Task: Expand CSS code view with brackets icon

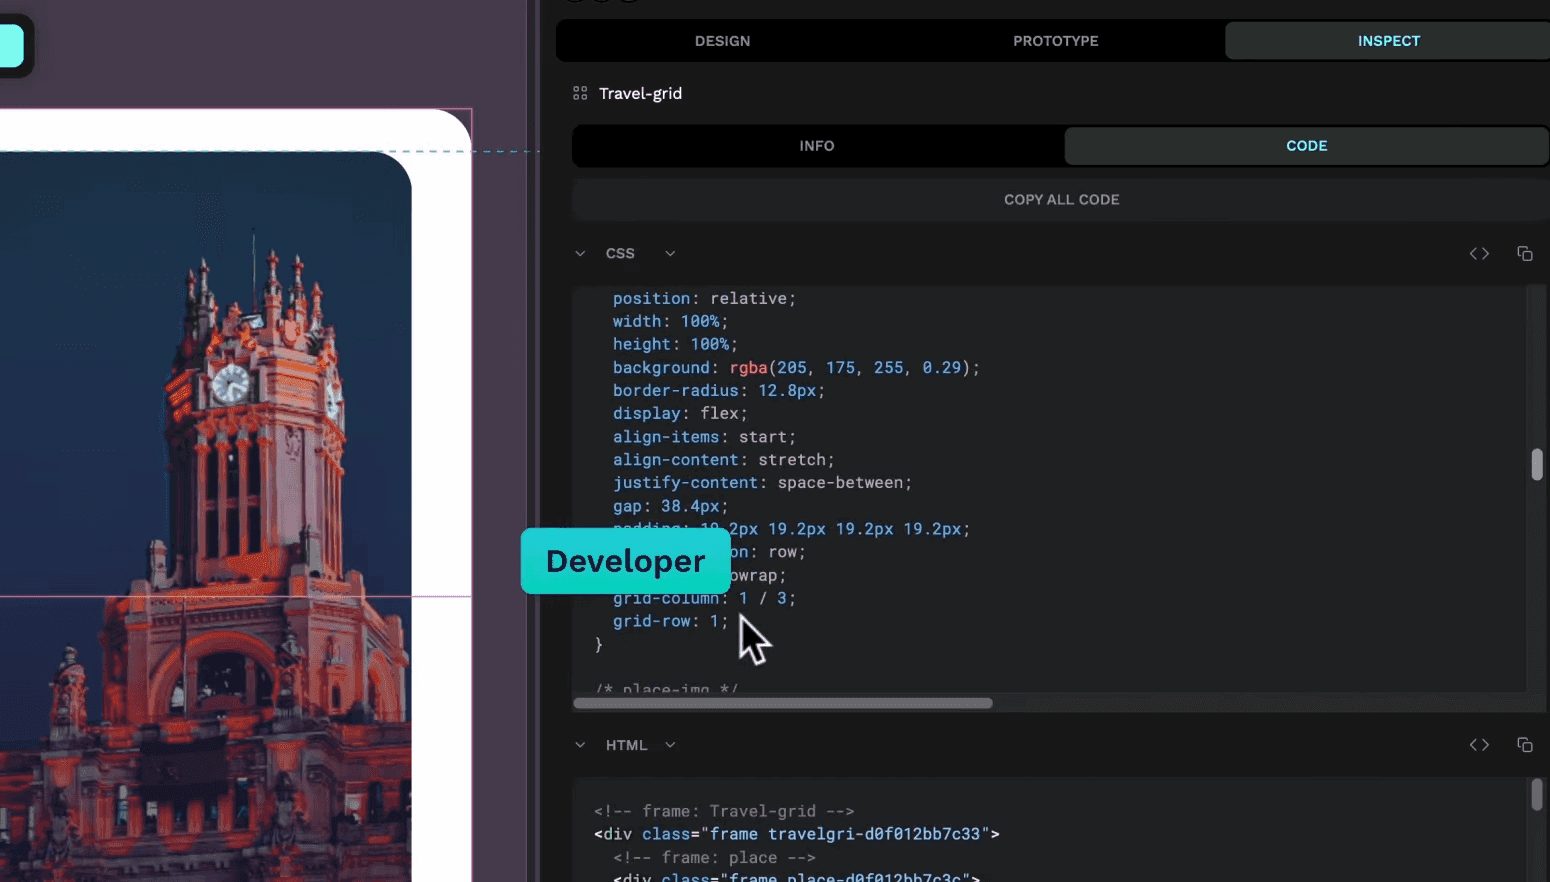Action: point(1479,254)
